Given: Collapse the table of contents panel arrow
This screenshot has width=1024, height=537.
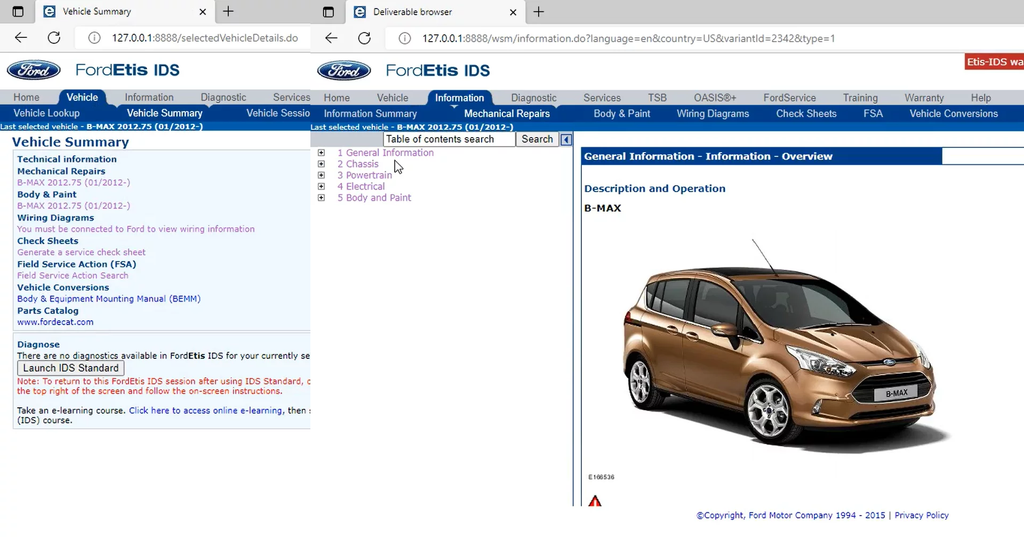Looking at the screenshot, I should 566,140.
